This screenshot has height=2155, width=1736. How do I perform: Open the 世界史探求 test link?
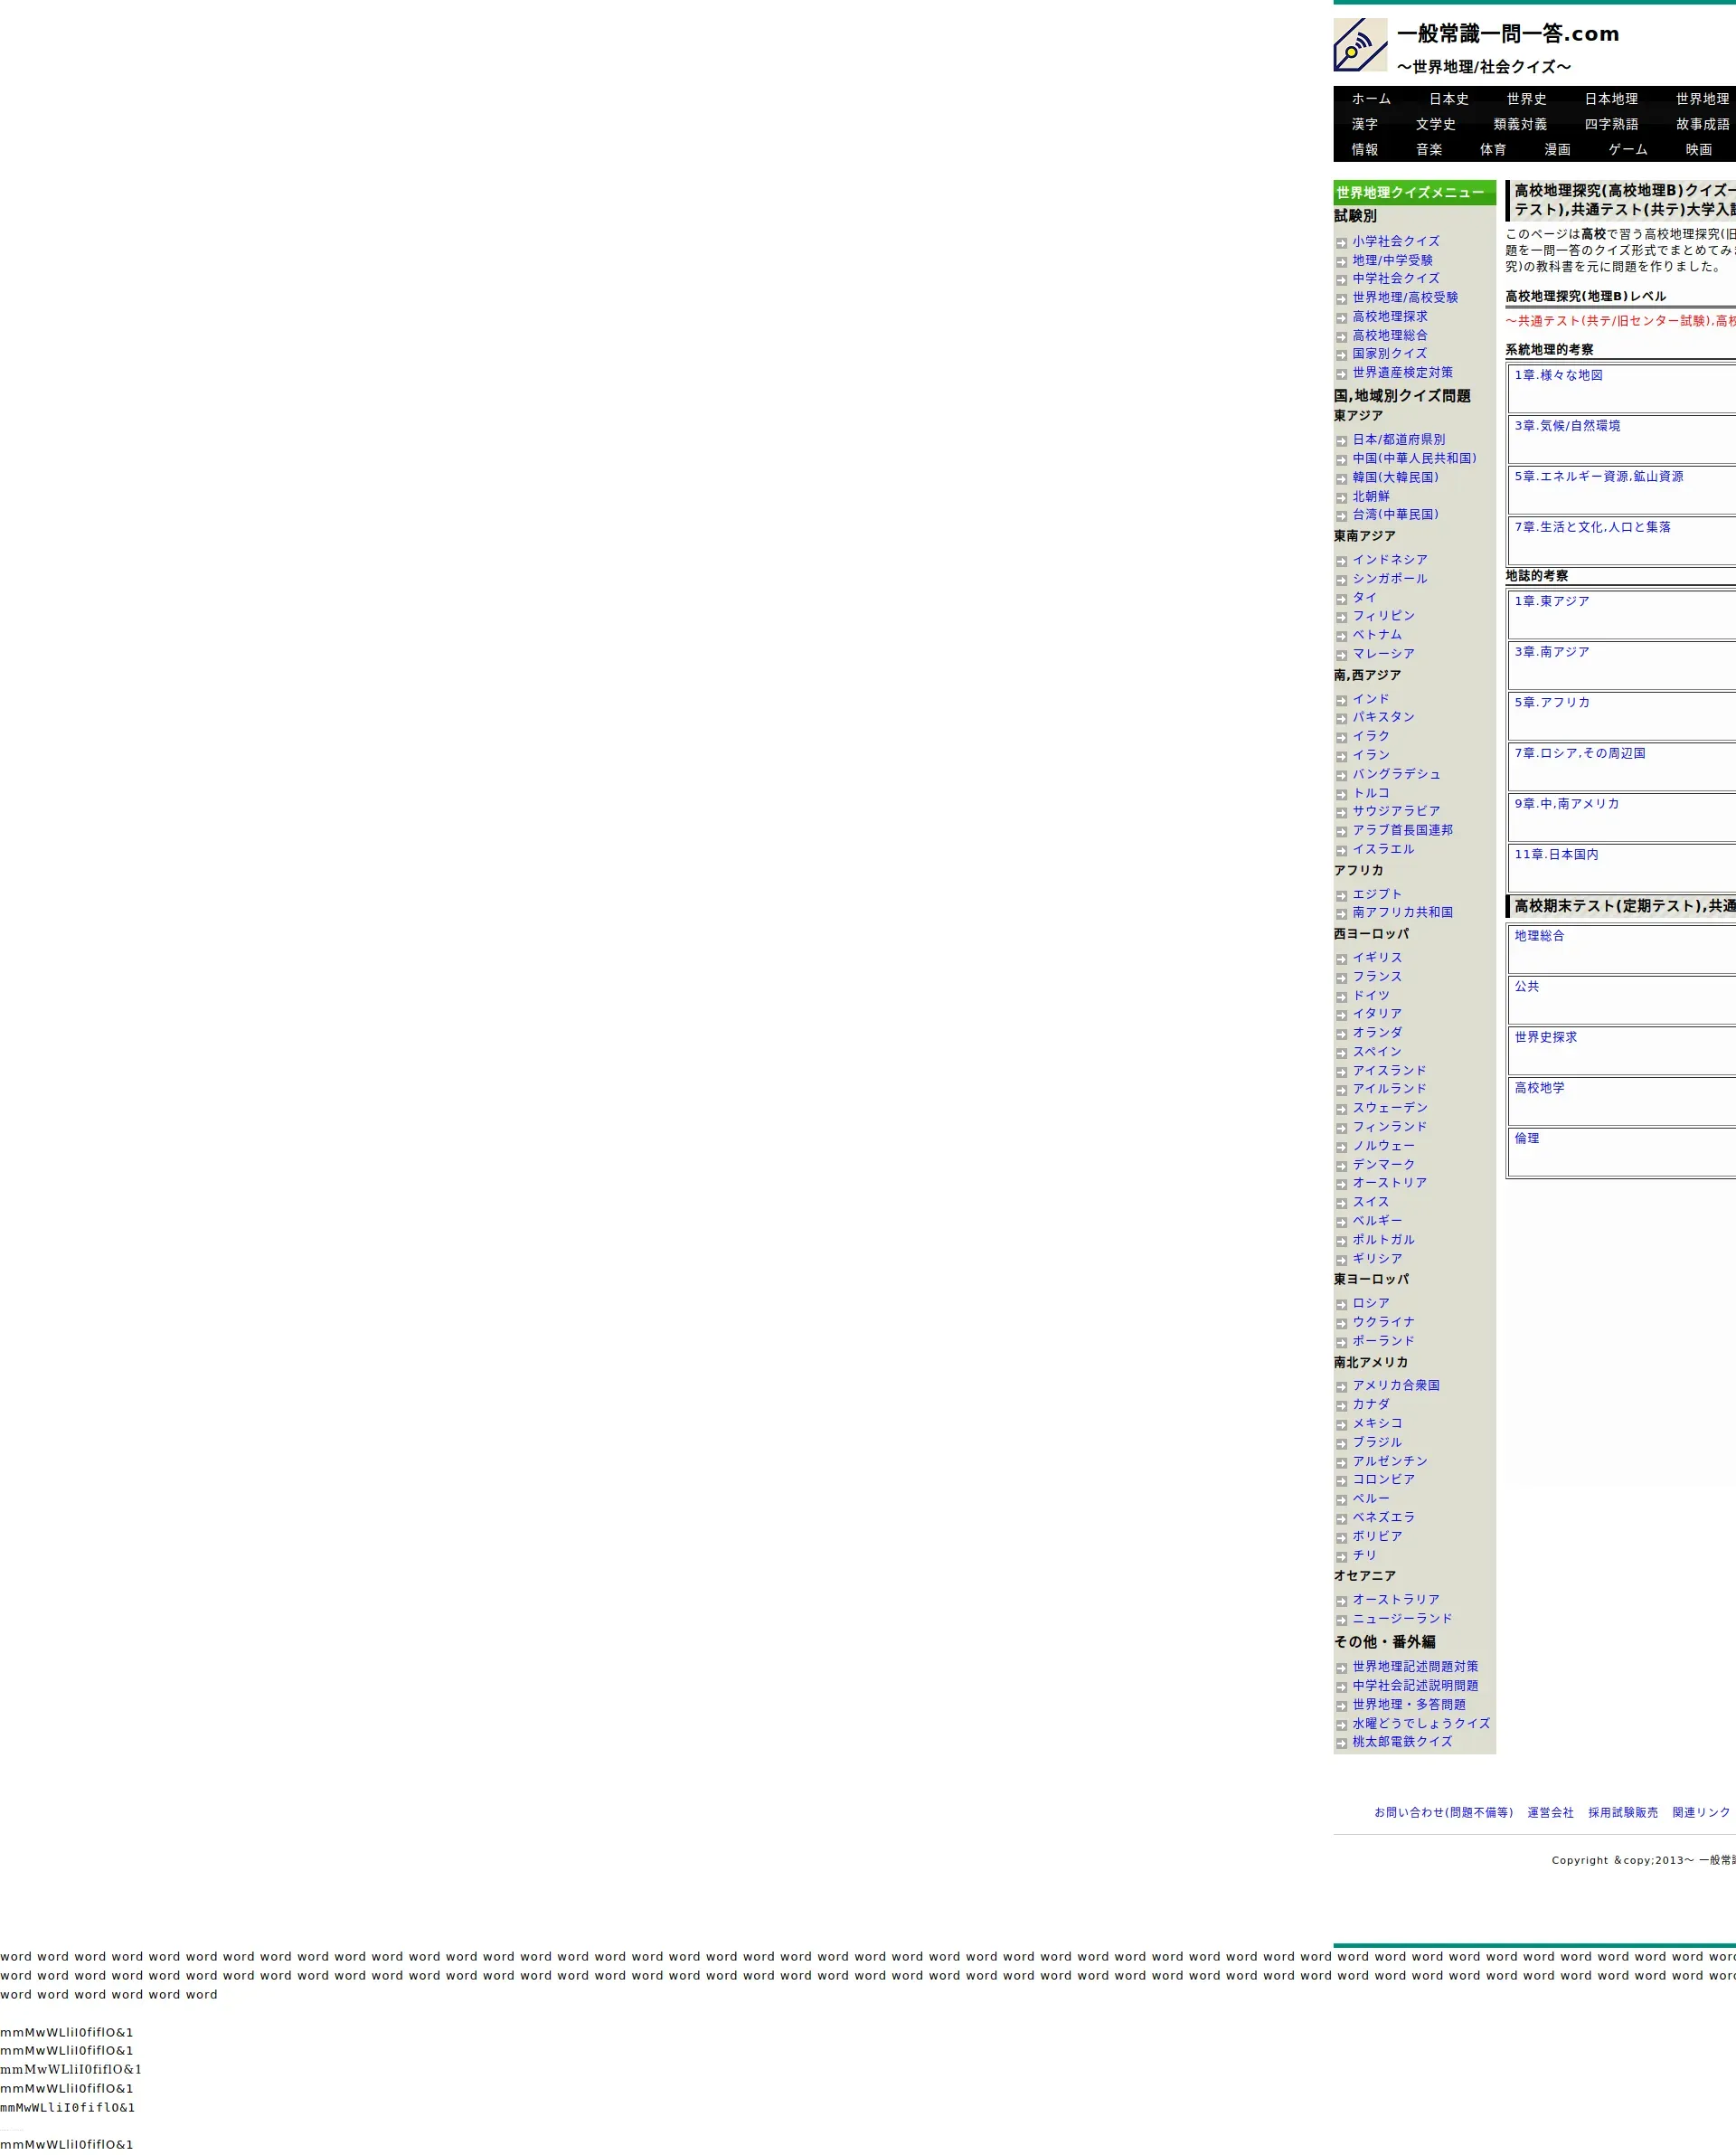(x=1545, y=1037)
